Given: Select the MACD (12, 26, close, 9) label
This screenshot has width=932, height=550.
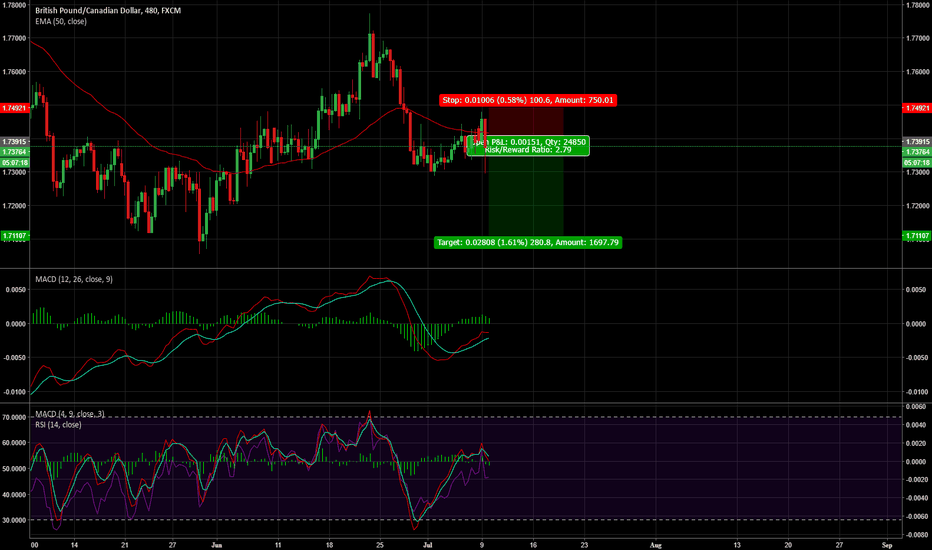Looking at the screenshot, I should click(74, 279).
